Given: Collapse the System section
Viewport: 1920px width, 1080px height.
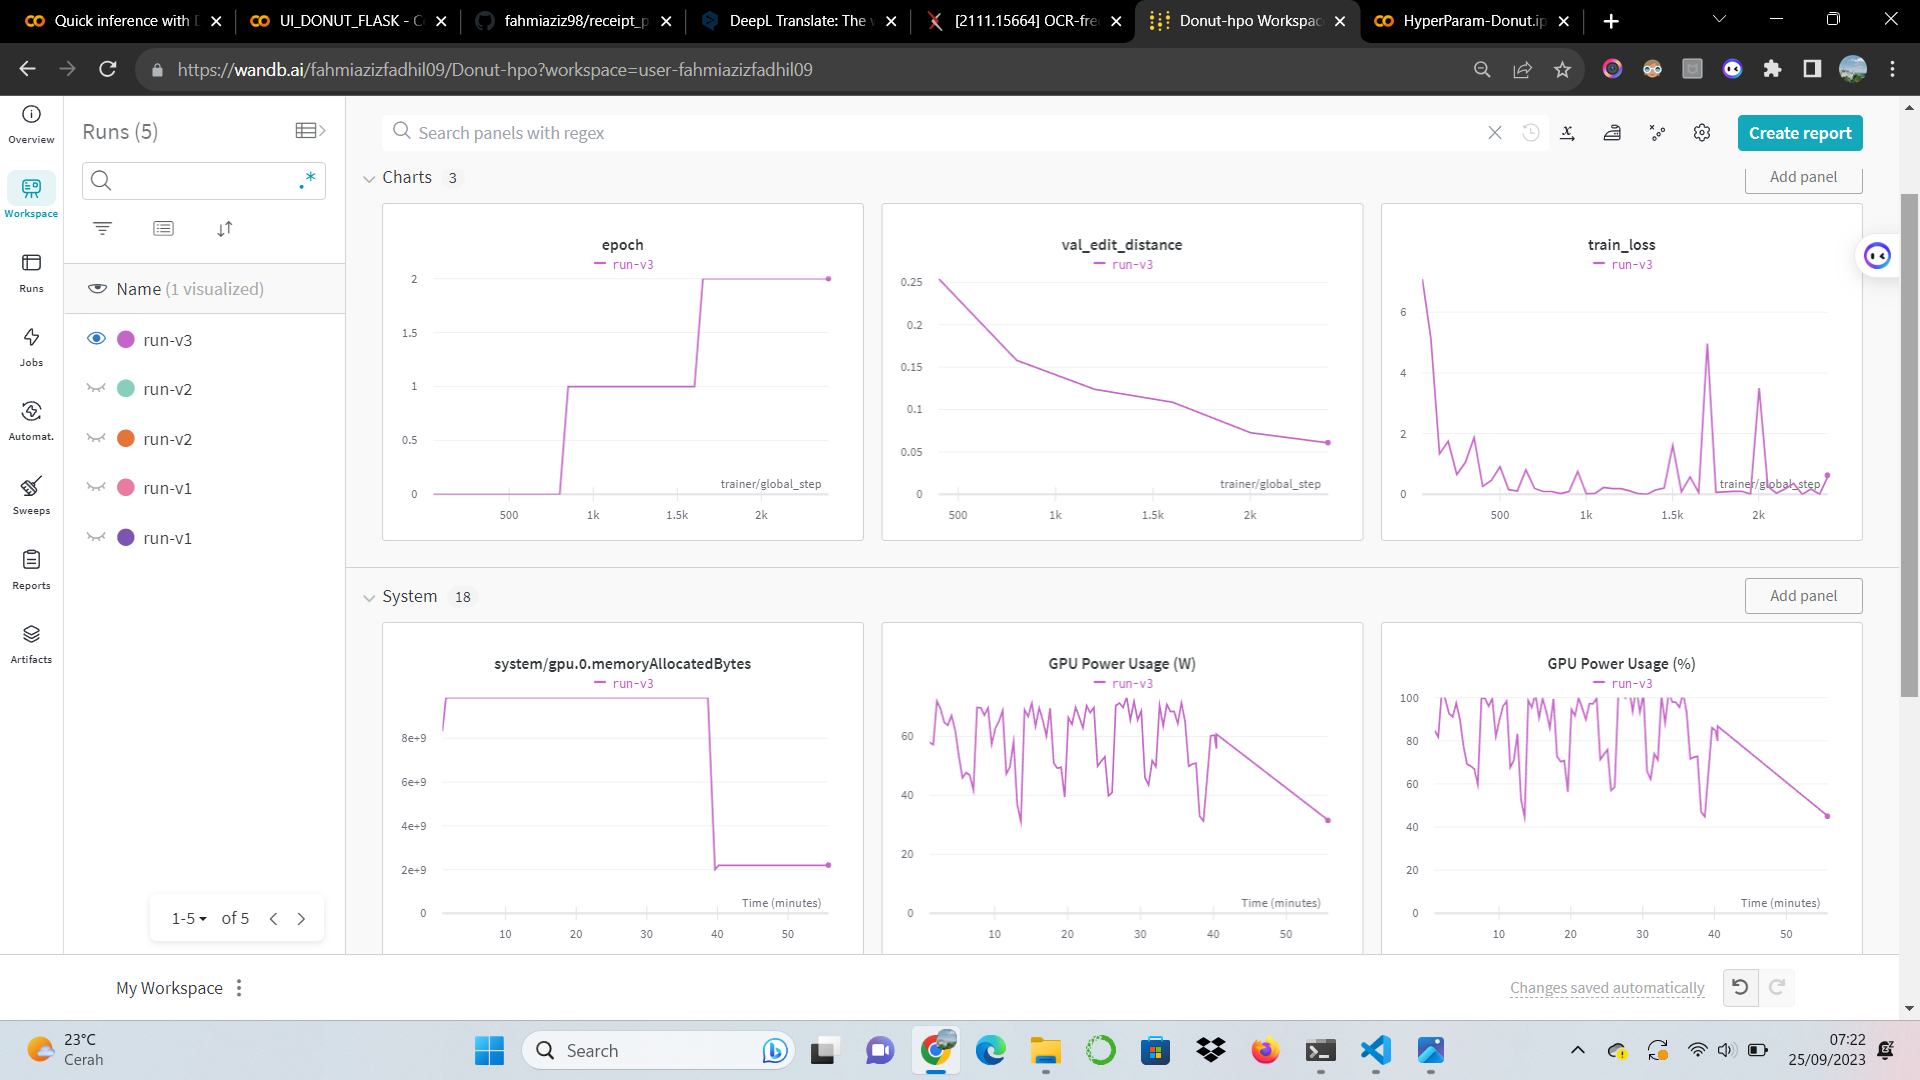Looking at the screenshot, I should click(x=369, y=598).
